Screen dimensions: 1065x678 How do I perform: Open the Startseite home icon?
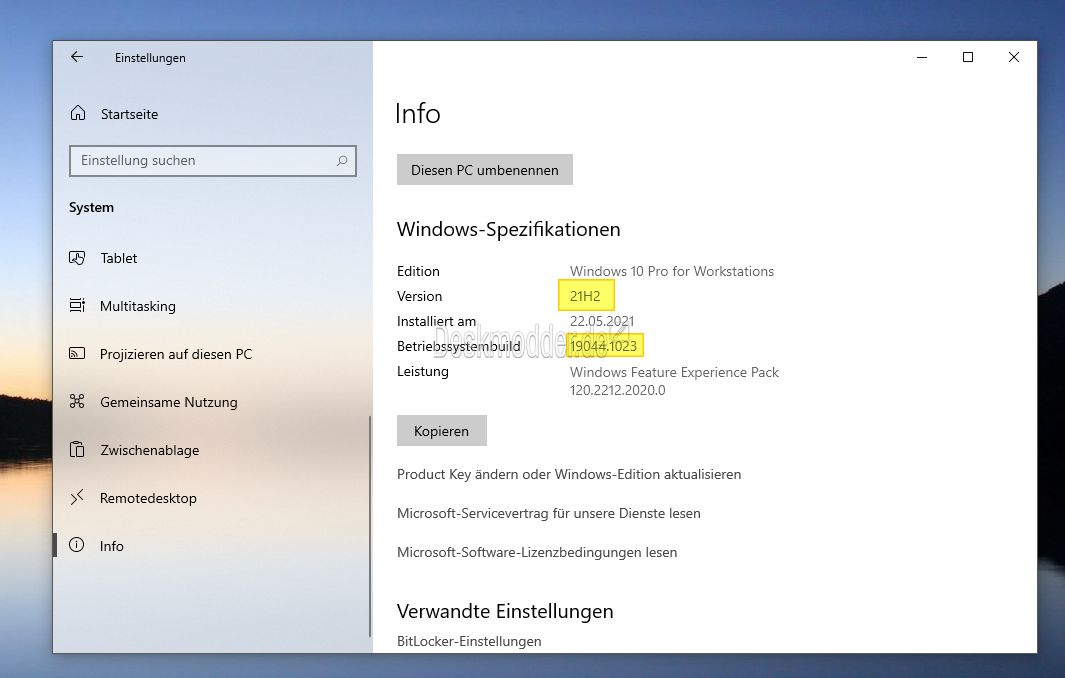[x=78, y=113]
